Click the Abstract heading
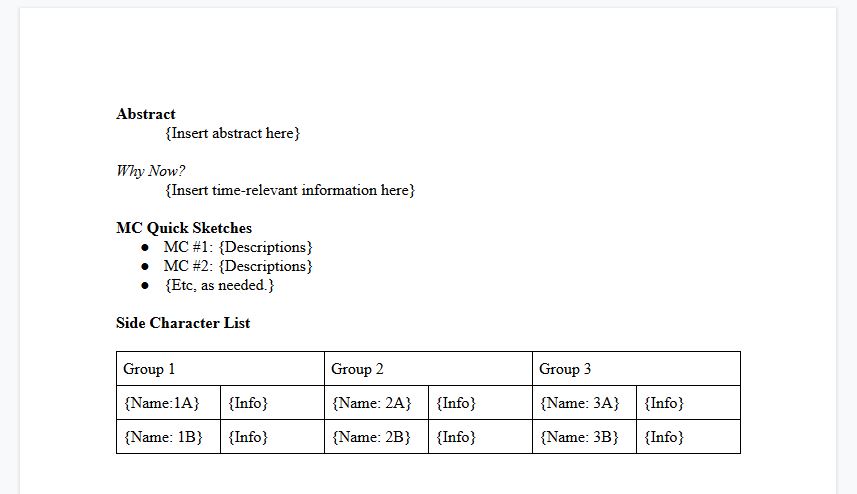Screen dimensions: 857x494 pyautogui.click(x=146, y=114)
